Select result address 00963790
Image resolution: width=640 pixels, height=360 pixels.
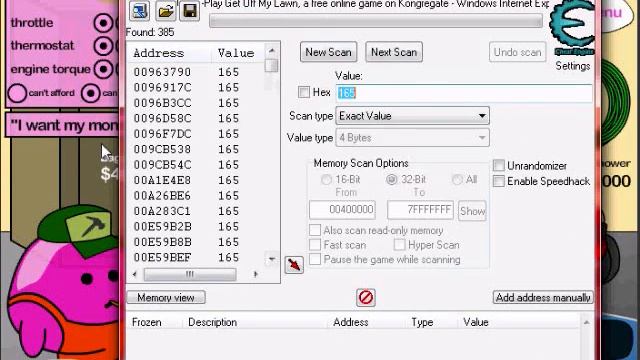(x=162, y=72)
